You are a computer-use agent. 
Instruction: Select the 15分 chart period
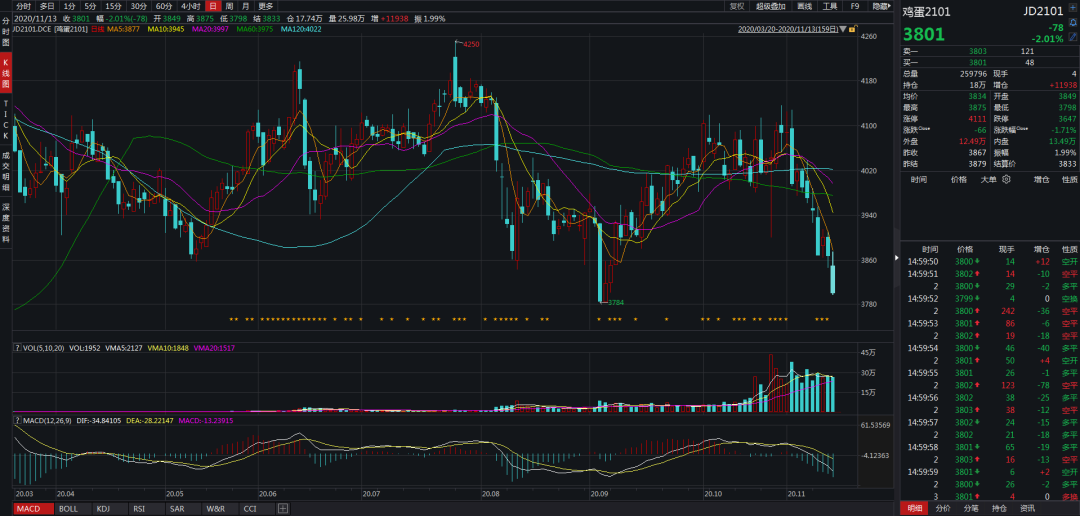tap(113, 6)
